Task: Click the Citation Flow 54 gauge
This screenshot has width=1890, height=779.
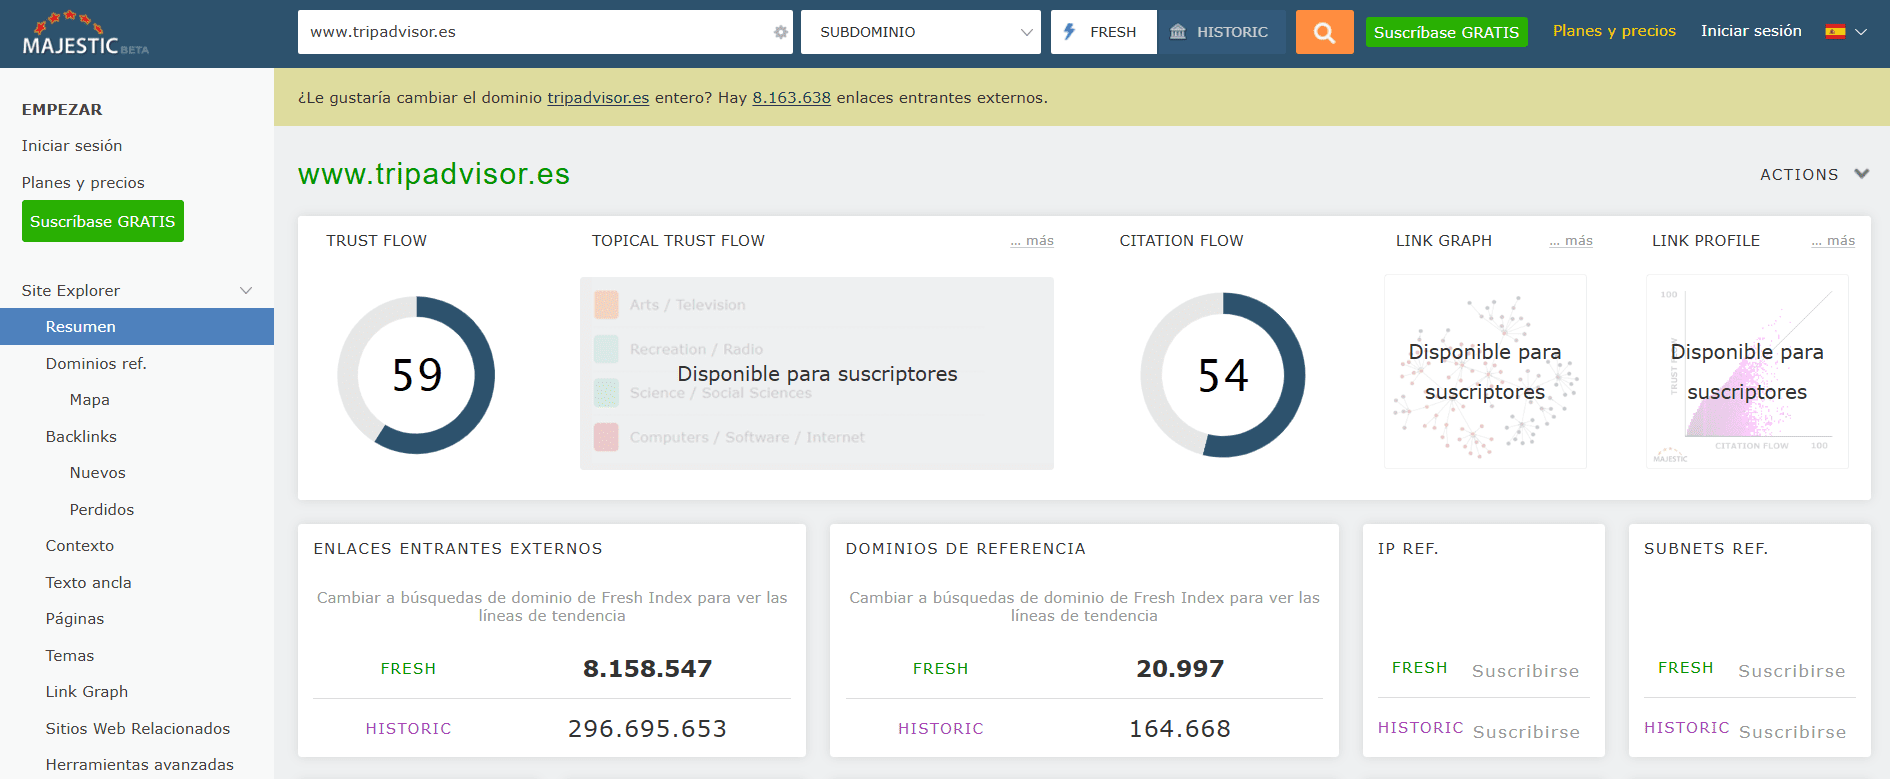Action: click(x=1223, y=375)
